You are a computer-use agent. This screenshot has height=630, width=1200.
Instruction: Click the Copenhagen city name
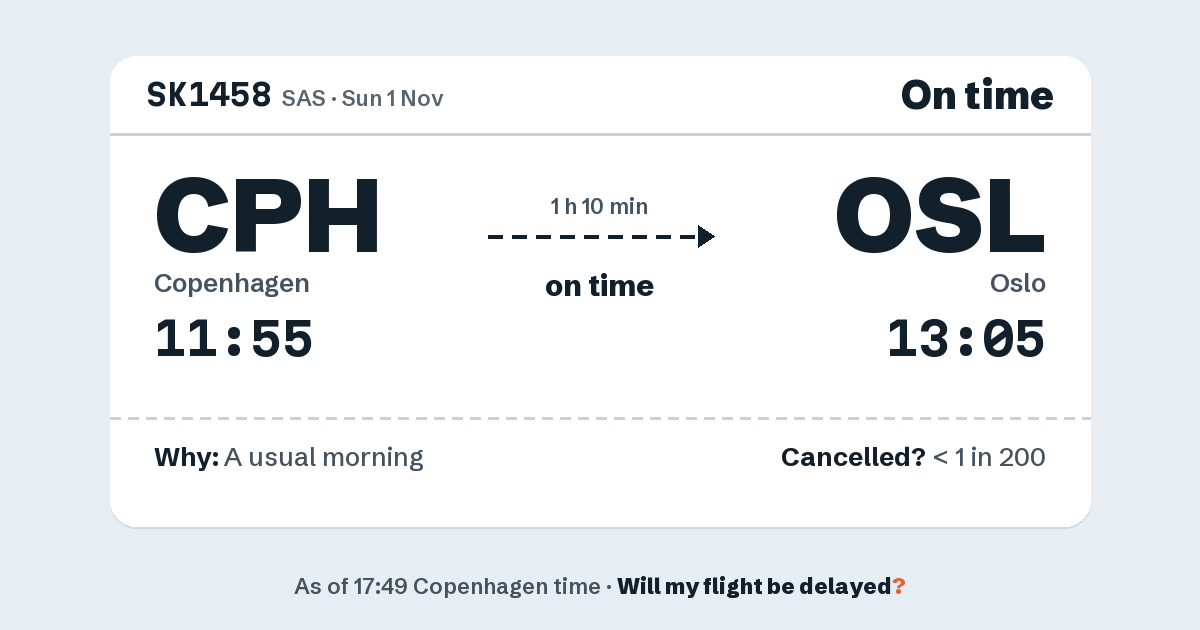tap(232, 284)
